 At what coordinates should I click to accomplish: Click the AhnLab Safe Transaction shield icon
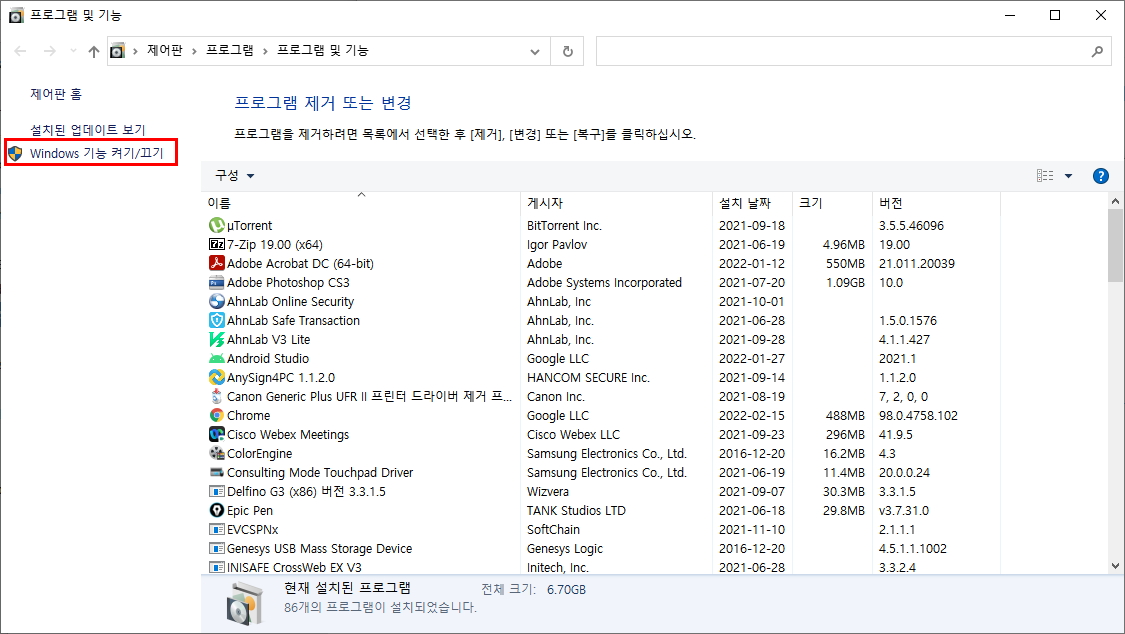(217, 321)
